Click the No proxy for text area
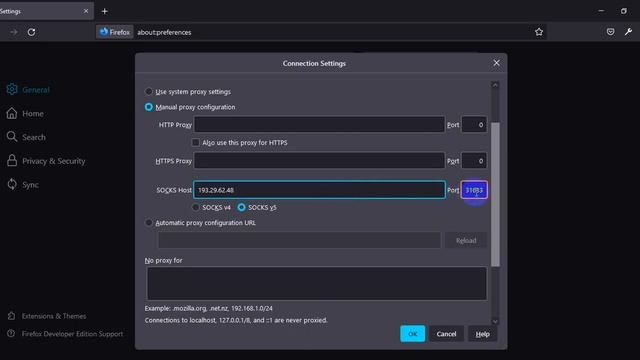640x360 pixels. click(317, 284)
